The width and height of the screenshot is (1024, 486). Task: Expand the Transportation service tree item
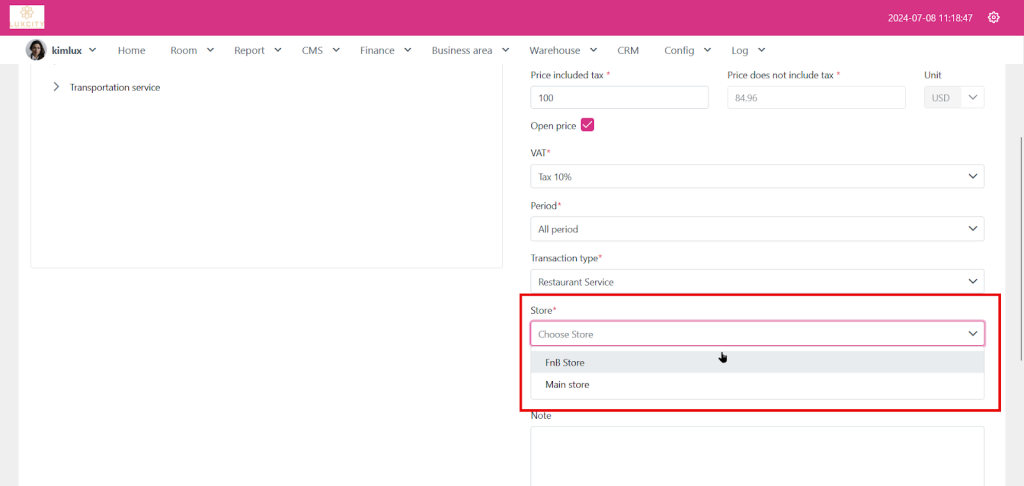56,87
